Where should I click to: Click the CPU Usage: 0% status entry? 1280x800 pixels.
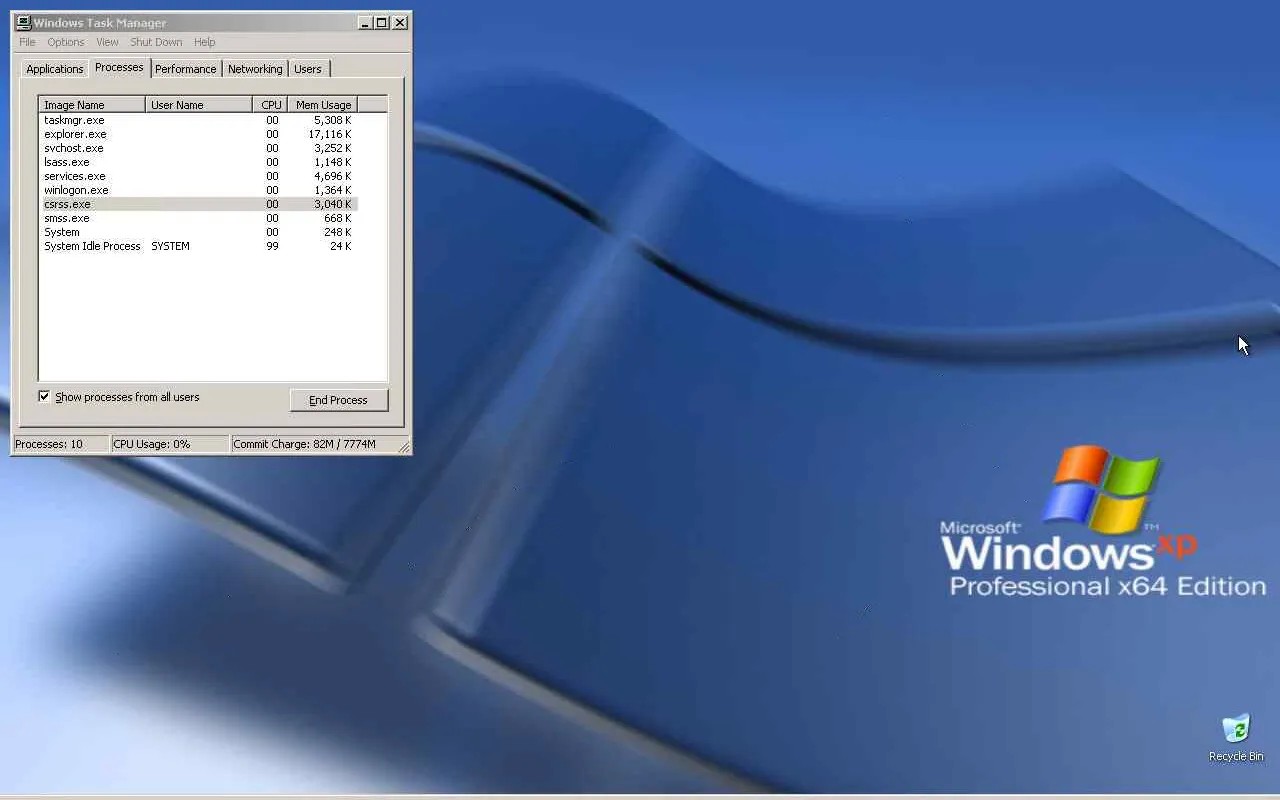[x=169, y=444]
